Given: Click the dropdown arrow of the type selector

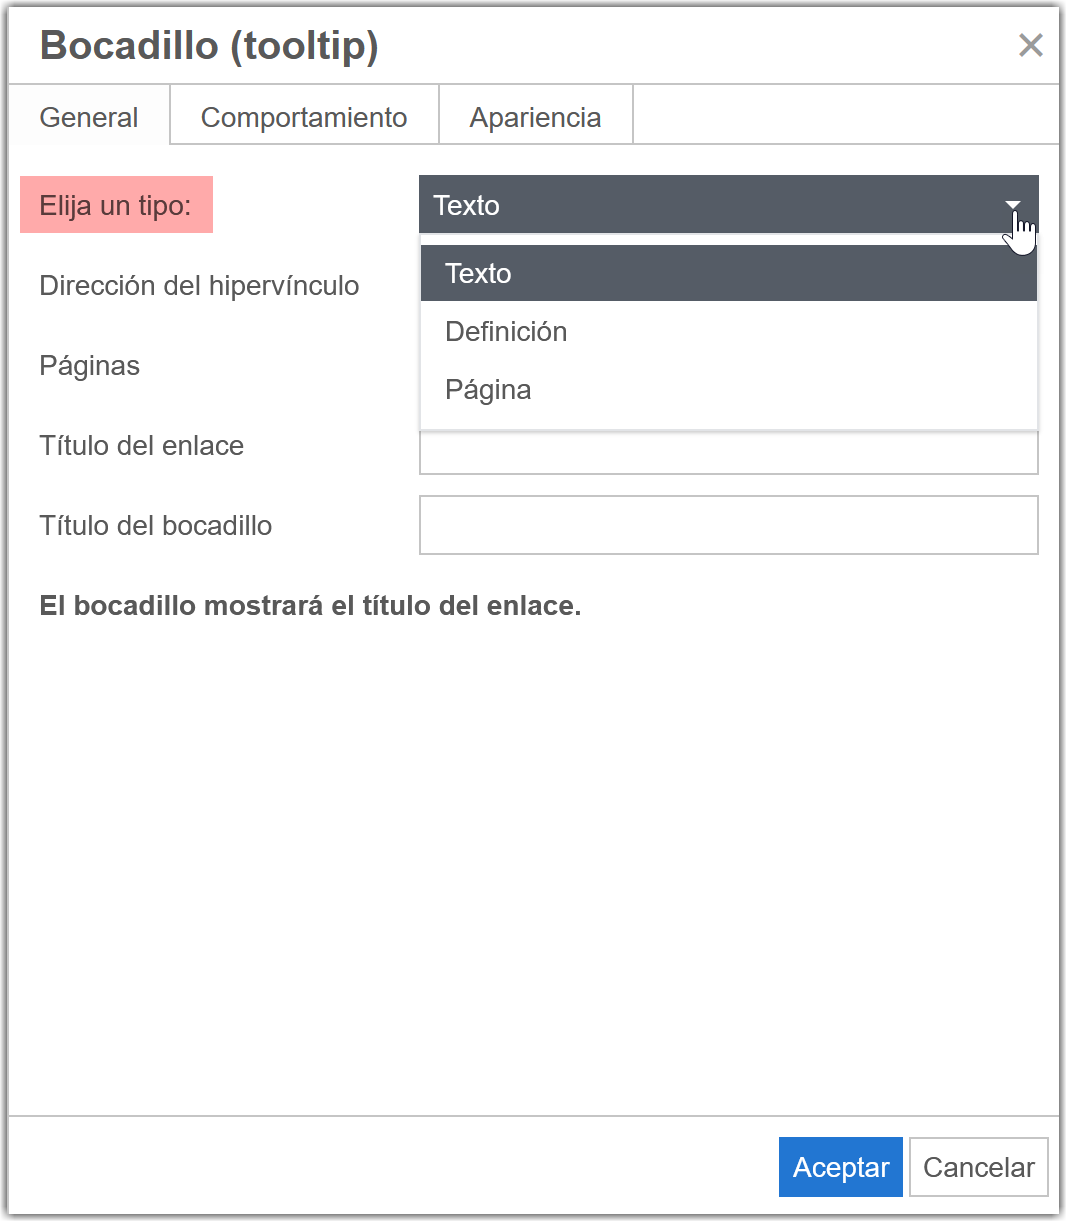Looking at the screenshot, I should tap(1013, 206).
